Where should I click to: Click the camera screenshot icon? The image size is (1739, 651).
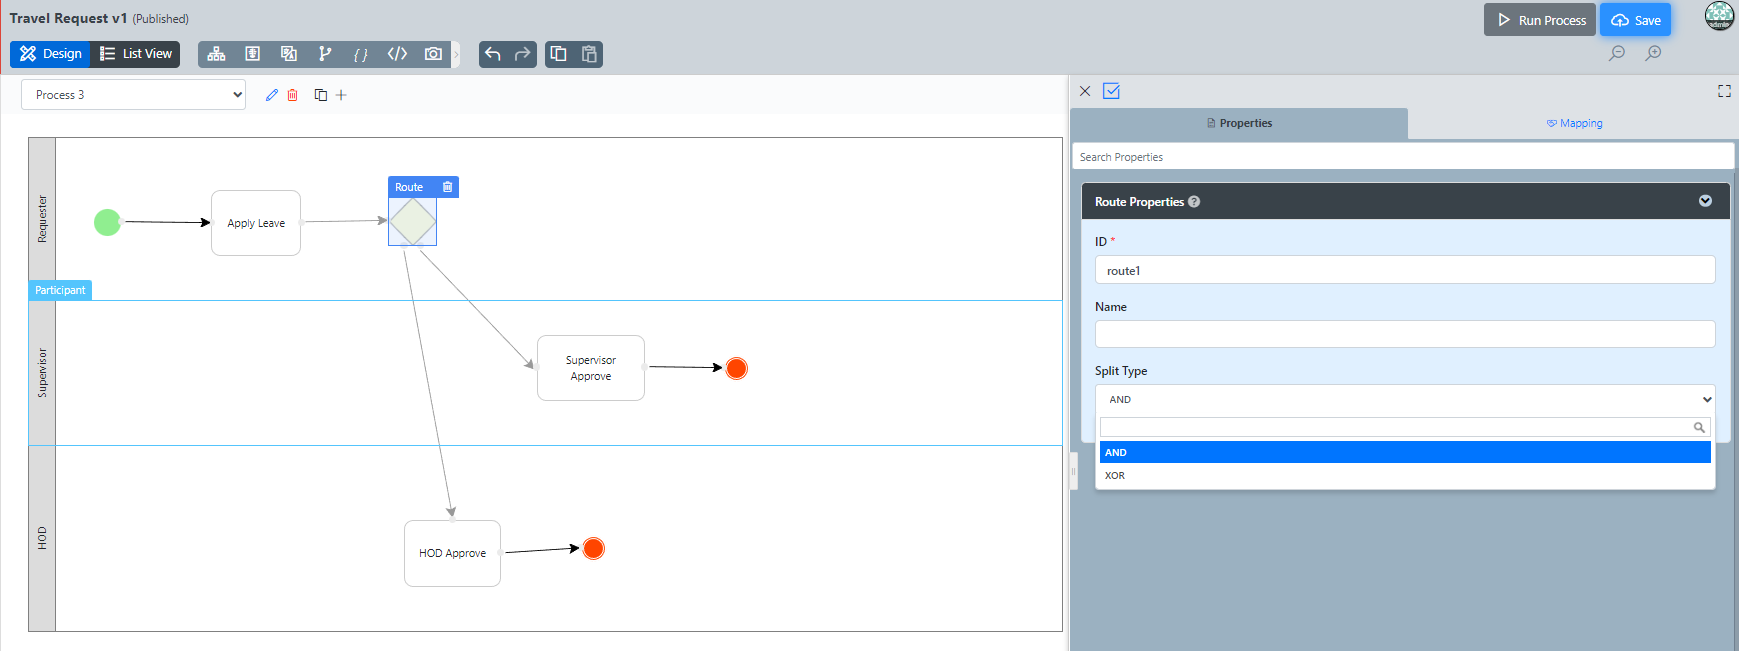433,54
